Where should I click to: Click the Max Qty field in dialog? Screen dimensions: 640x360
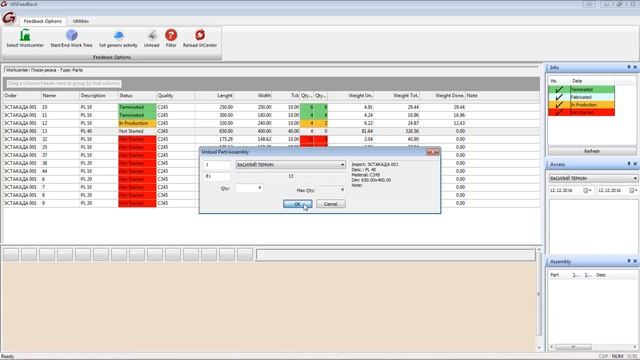[331, 190]
